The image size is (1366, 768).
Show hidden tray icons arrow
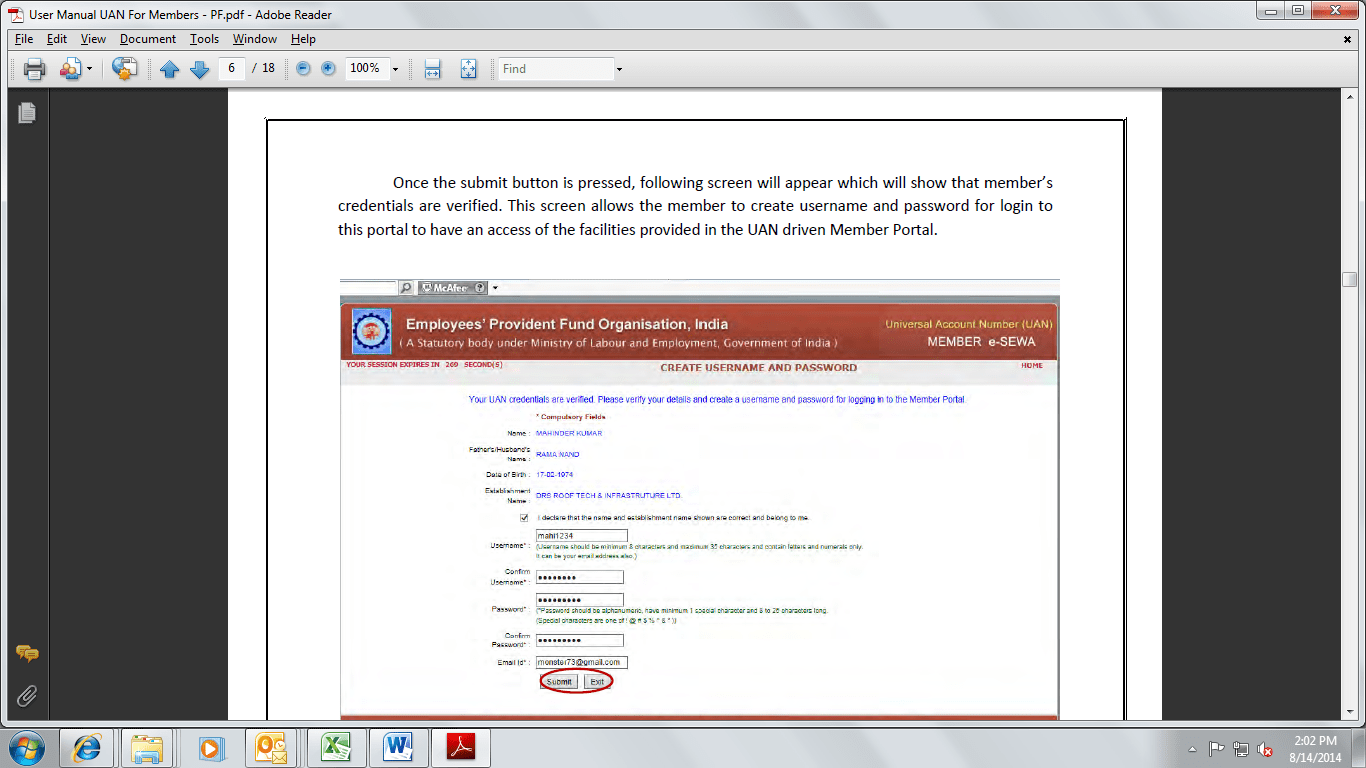[1192, 748]
